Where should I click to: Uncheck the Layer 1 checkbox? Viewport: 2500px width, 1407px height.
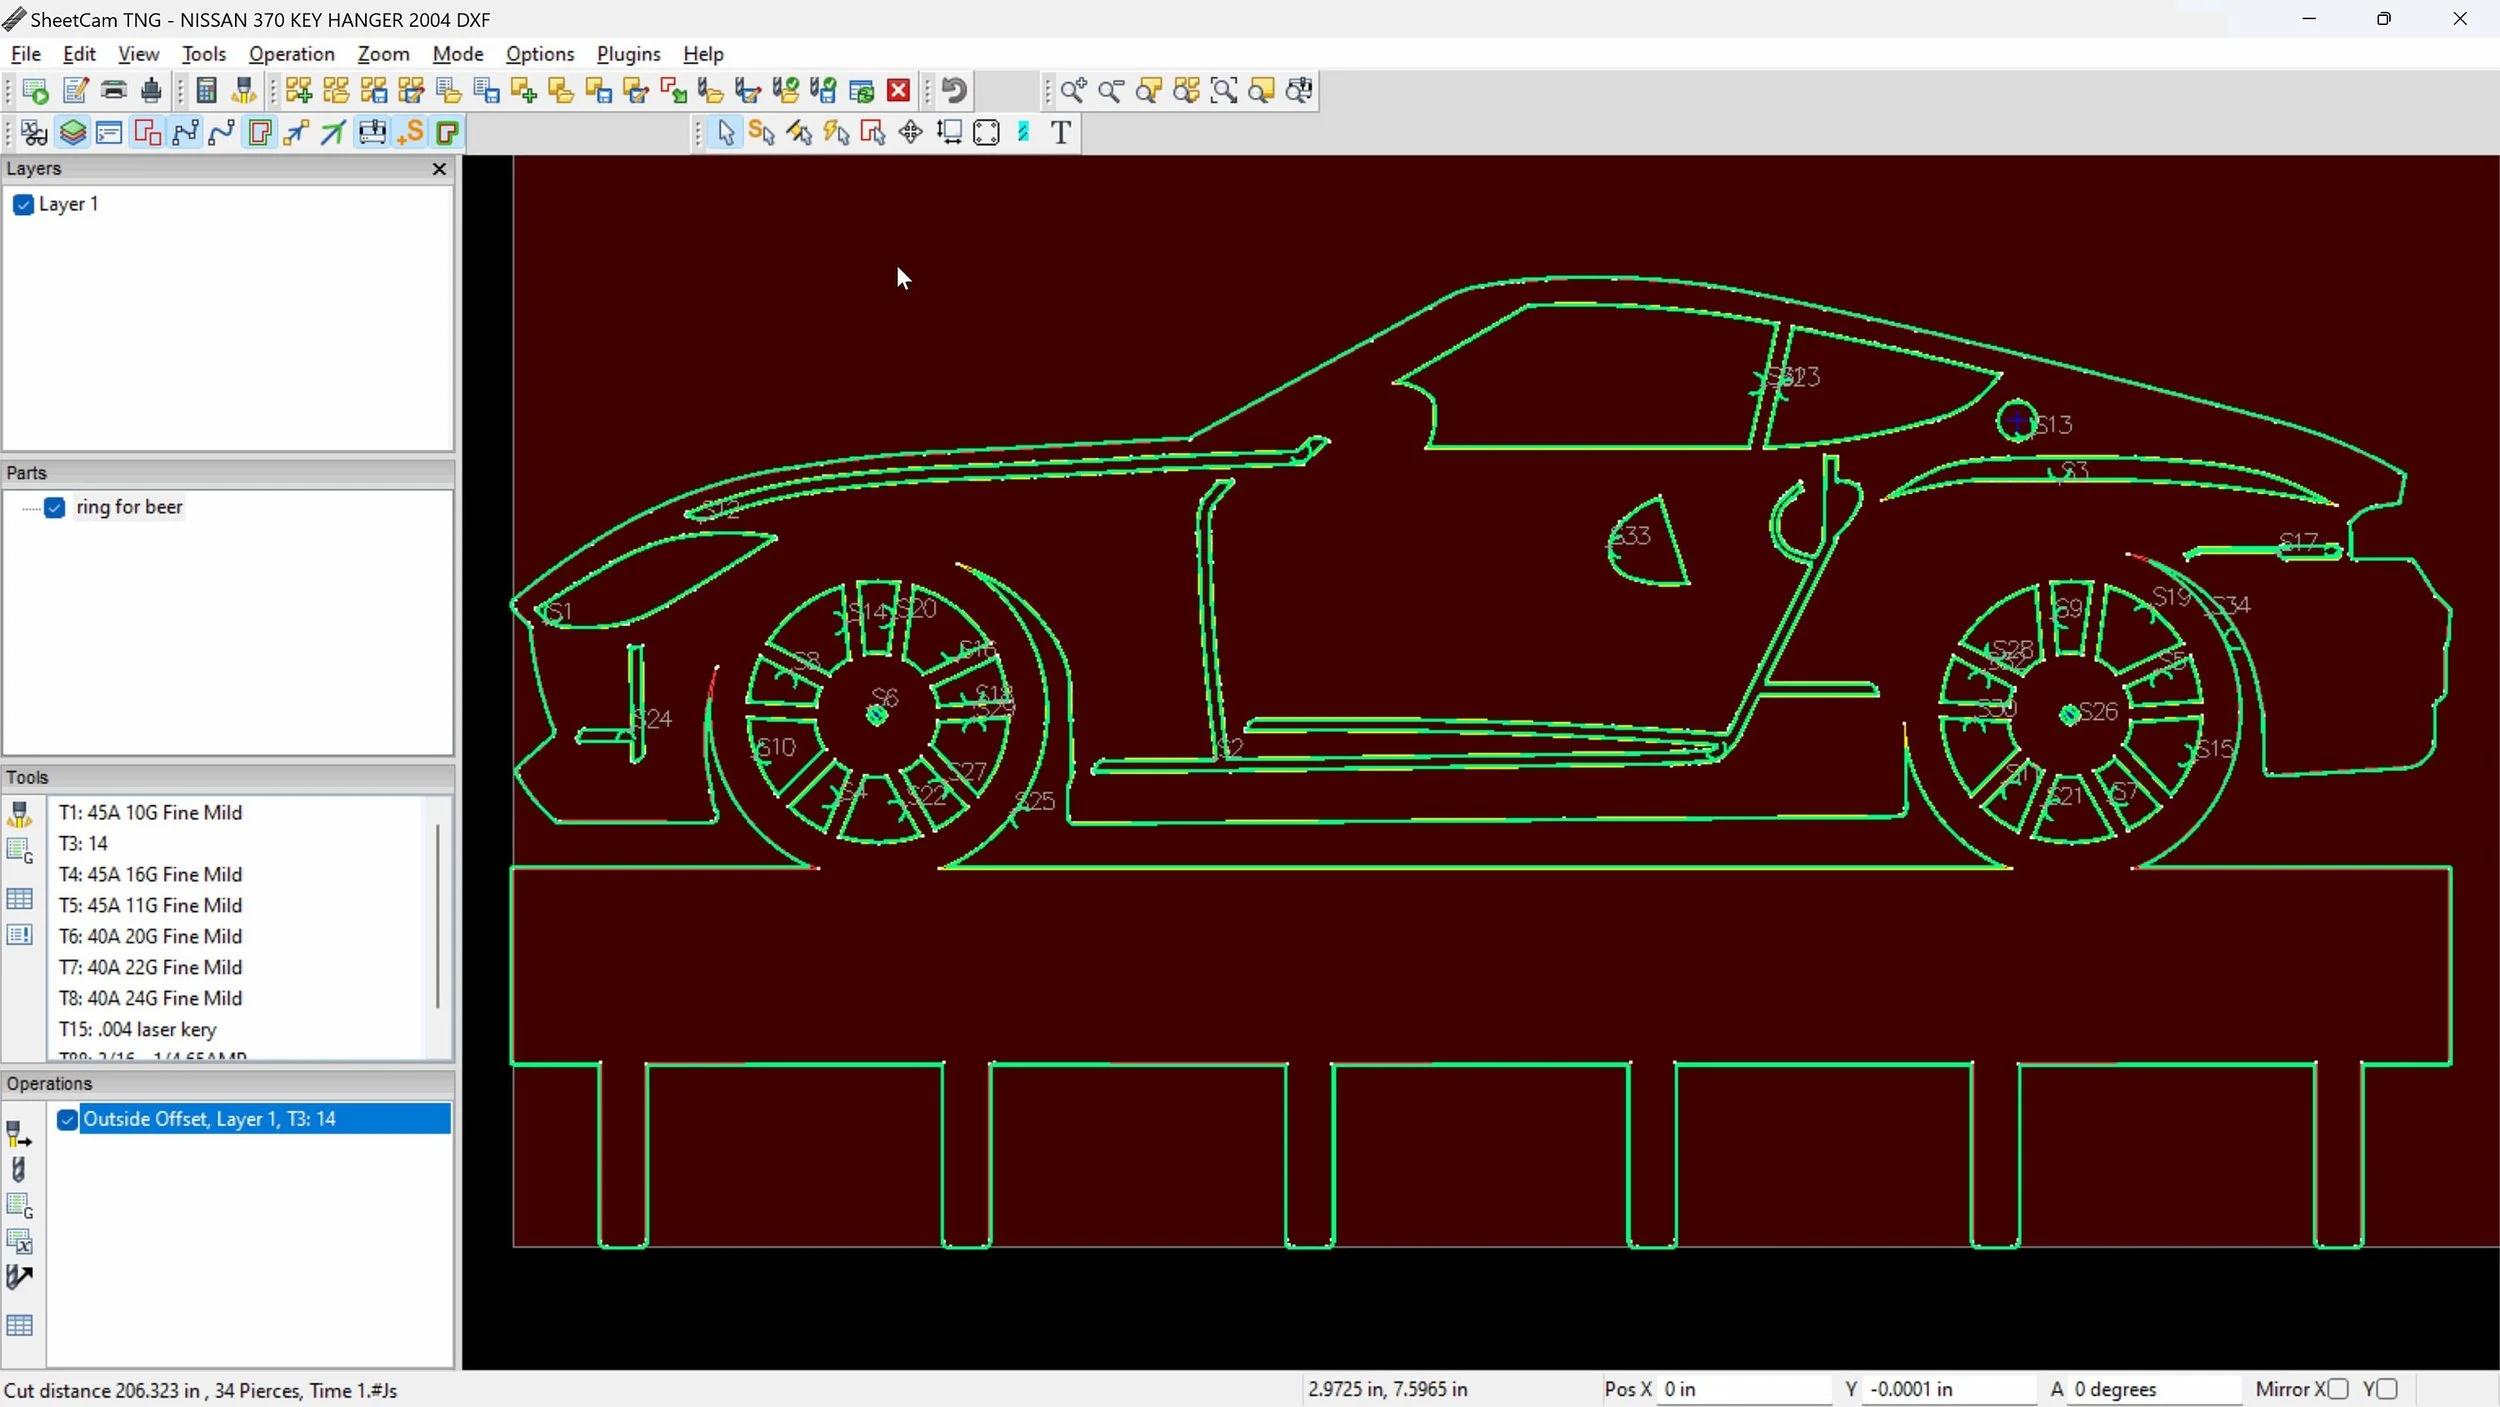tap(24, 205)
